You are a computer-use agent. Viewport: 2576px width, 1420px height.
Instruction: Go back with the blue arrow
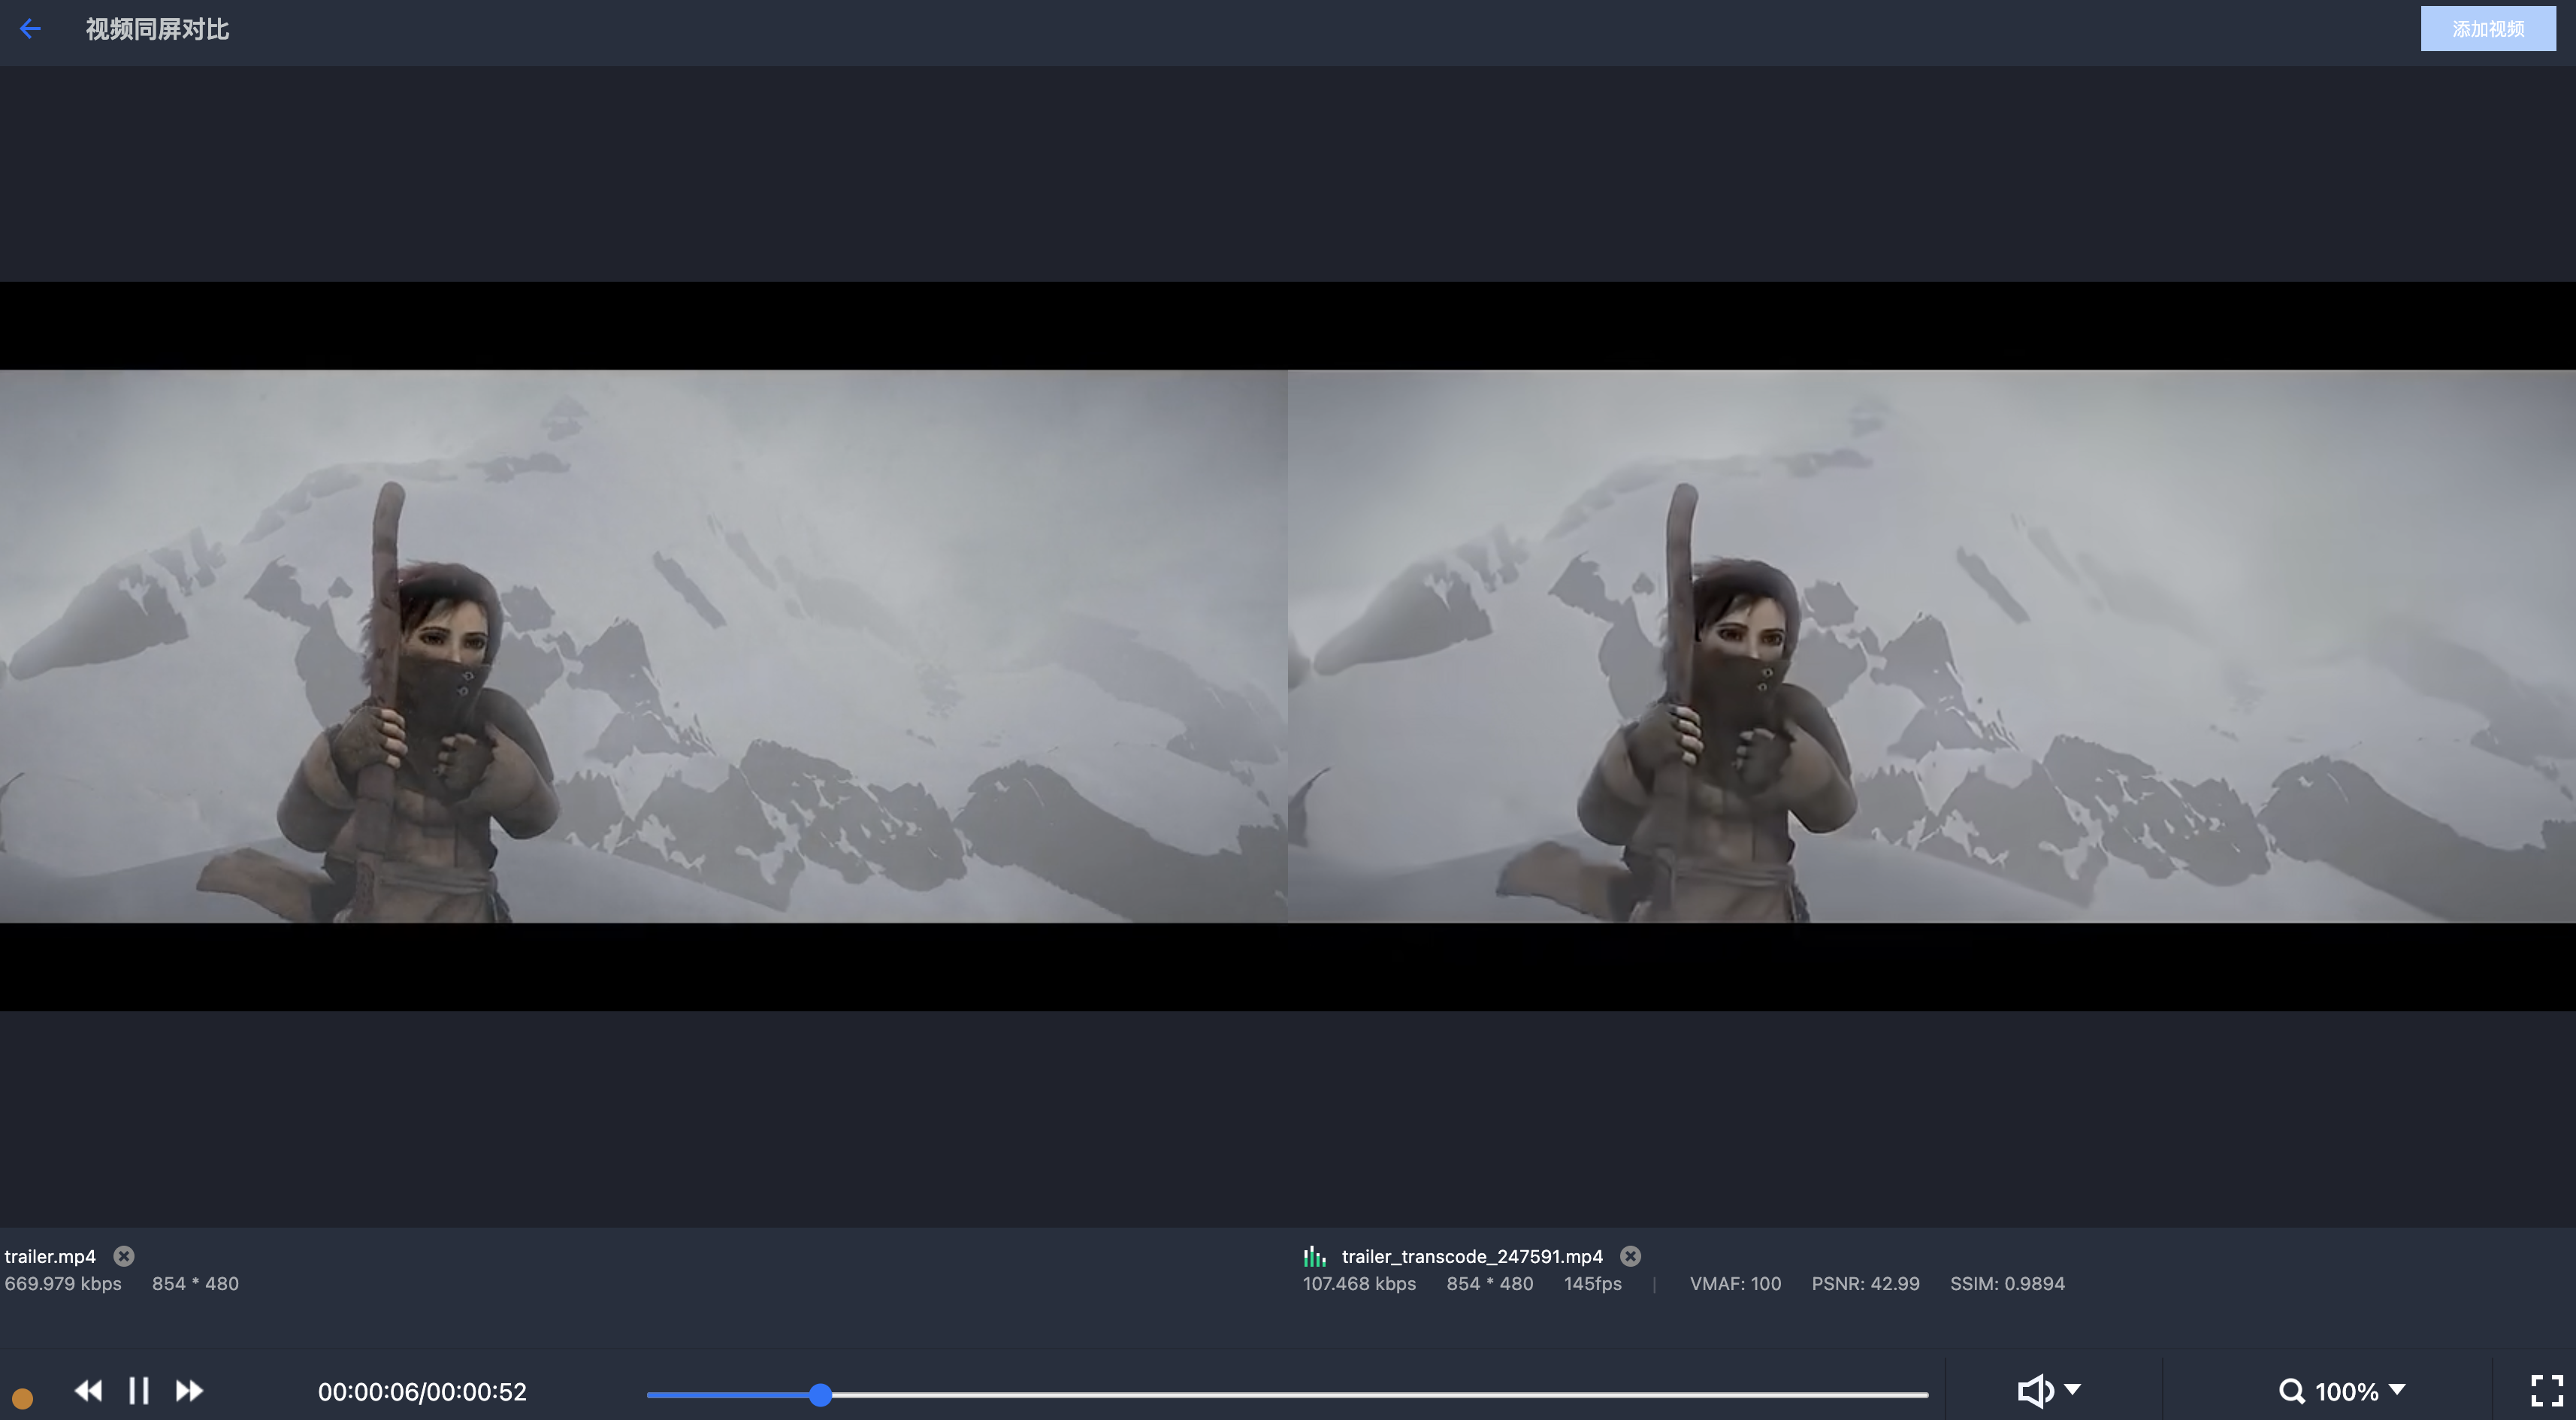tap(30, 29)
